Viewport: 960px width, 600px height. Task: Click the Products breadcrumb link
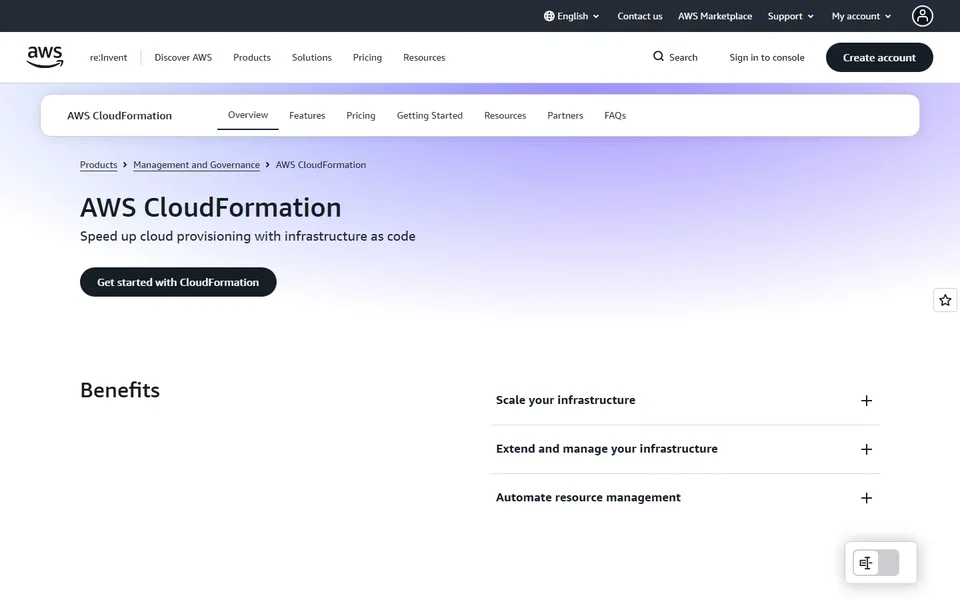pyautogui.click(x=99, y=165)
